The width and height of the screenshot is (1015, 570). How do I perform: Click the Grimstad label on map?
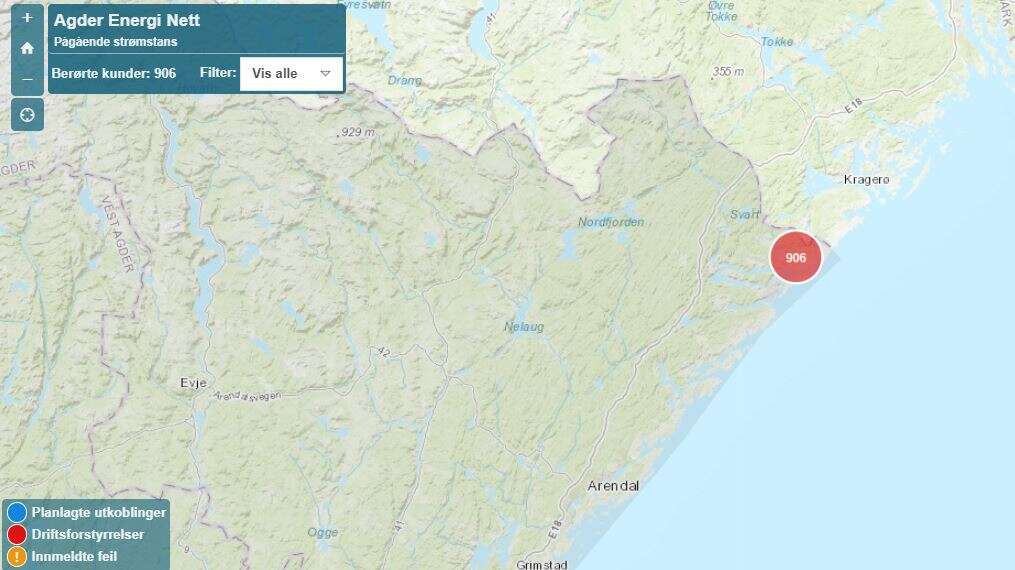tap(542, 565)
